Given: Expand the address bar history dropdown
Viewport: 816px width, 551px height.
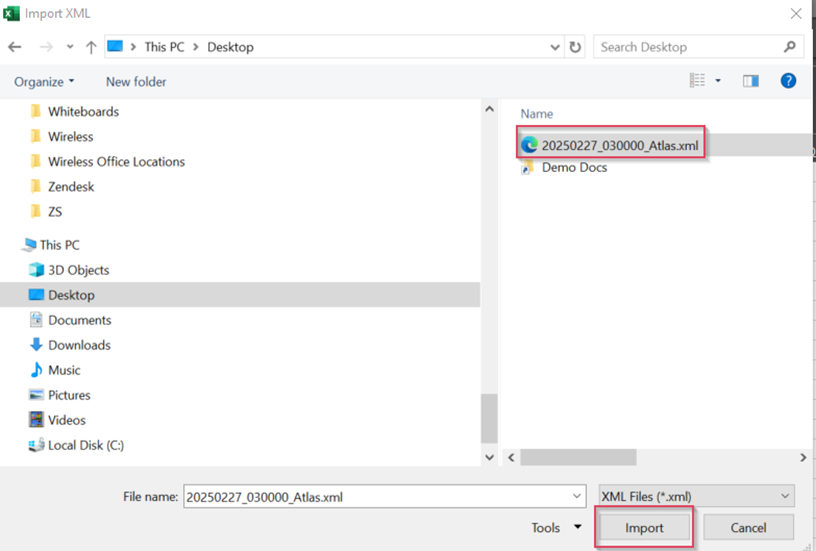Looking at the screenshot, I should click(555, 47).
